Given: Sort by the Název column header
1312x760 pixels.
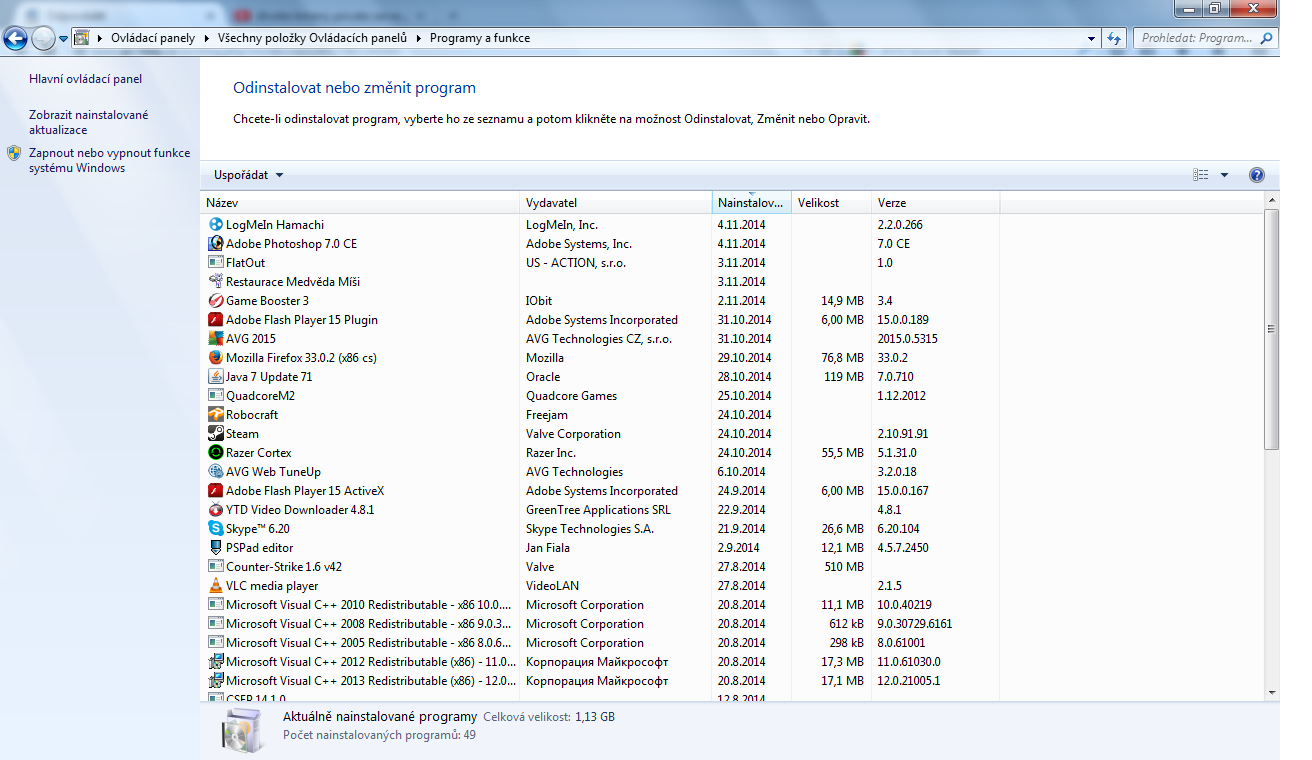Looking at the screenshot, I should [360, 203].
